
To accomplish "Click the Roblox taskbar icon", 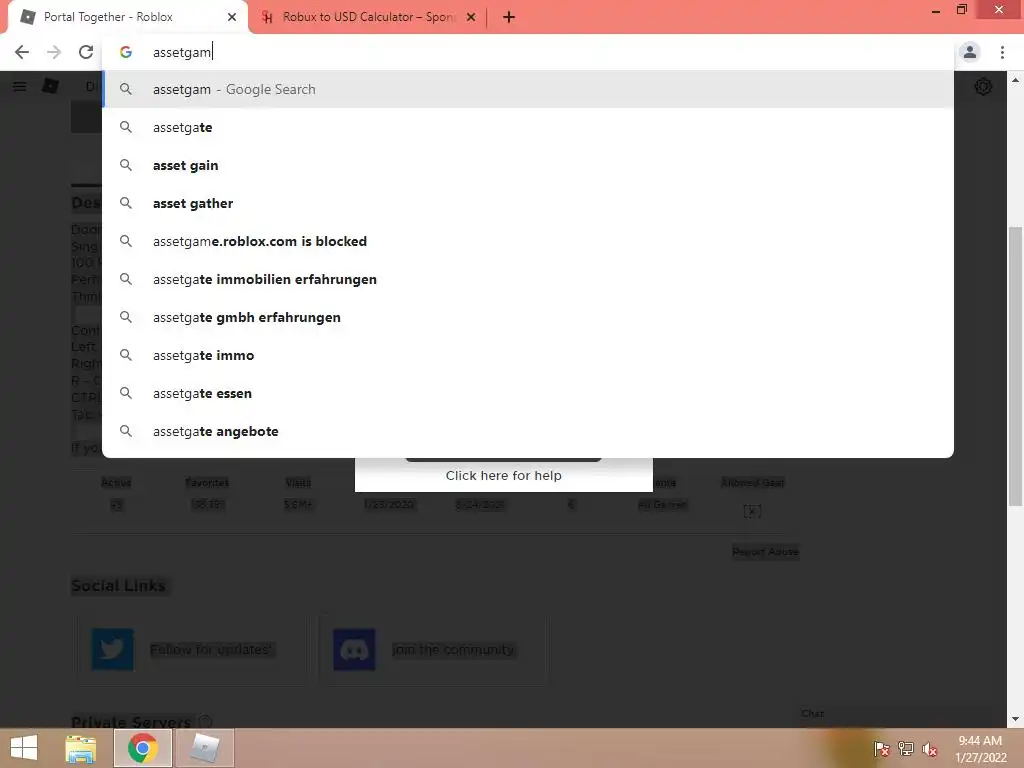I will 205,748.
